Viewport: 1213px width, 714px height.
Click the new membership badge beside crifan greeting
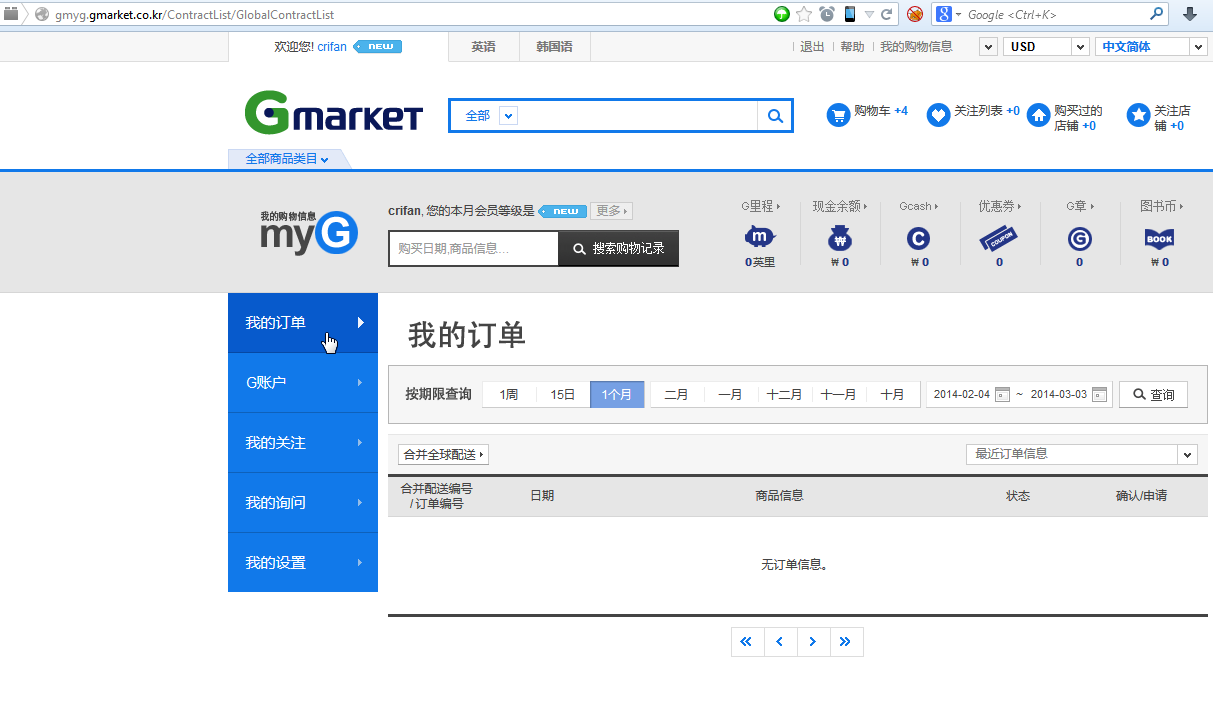tap(378, 47)
